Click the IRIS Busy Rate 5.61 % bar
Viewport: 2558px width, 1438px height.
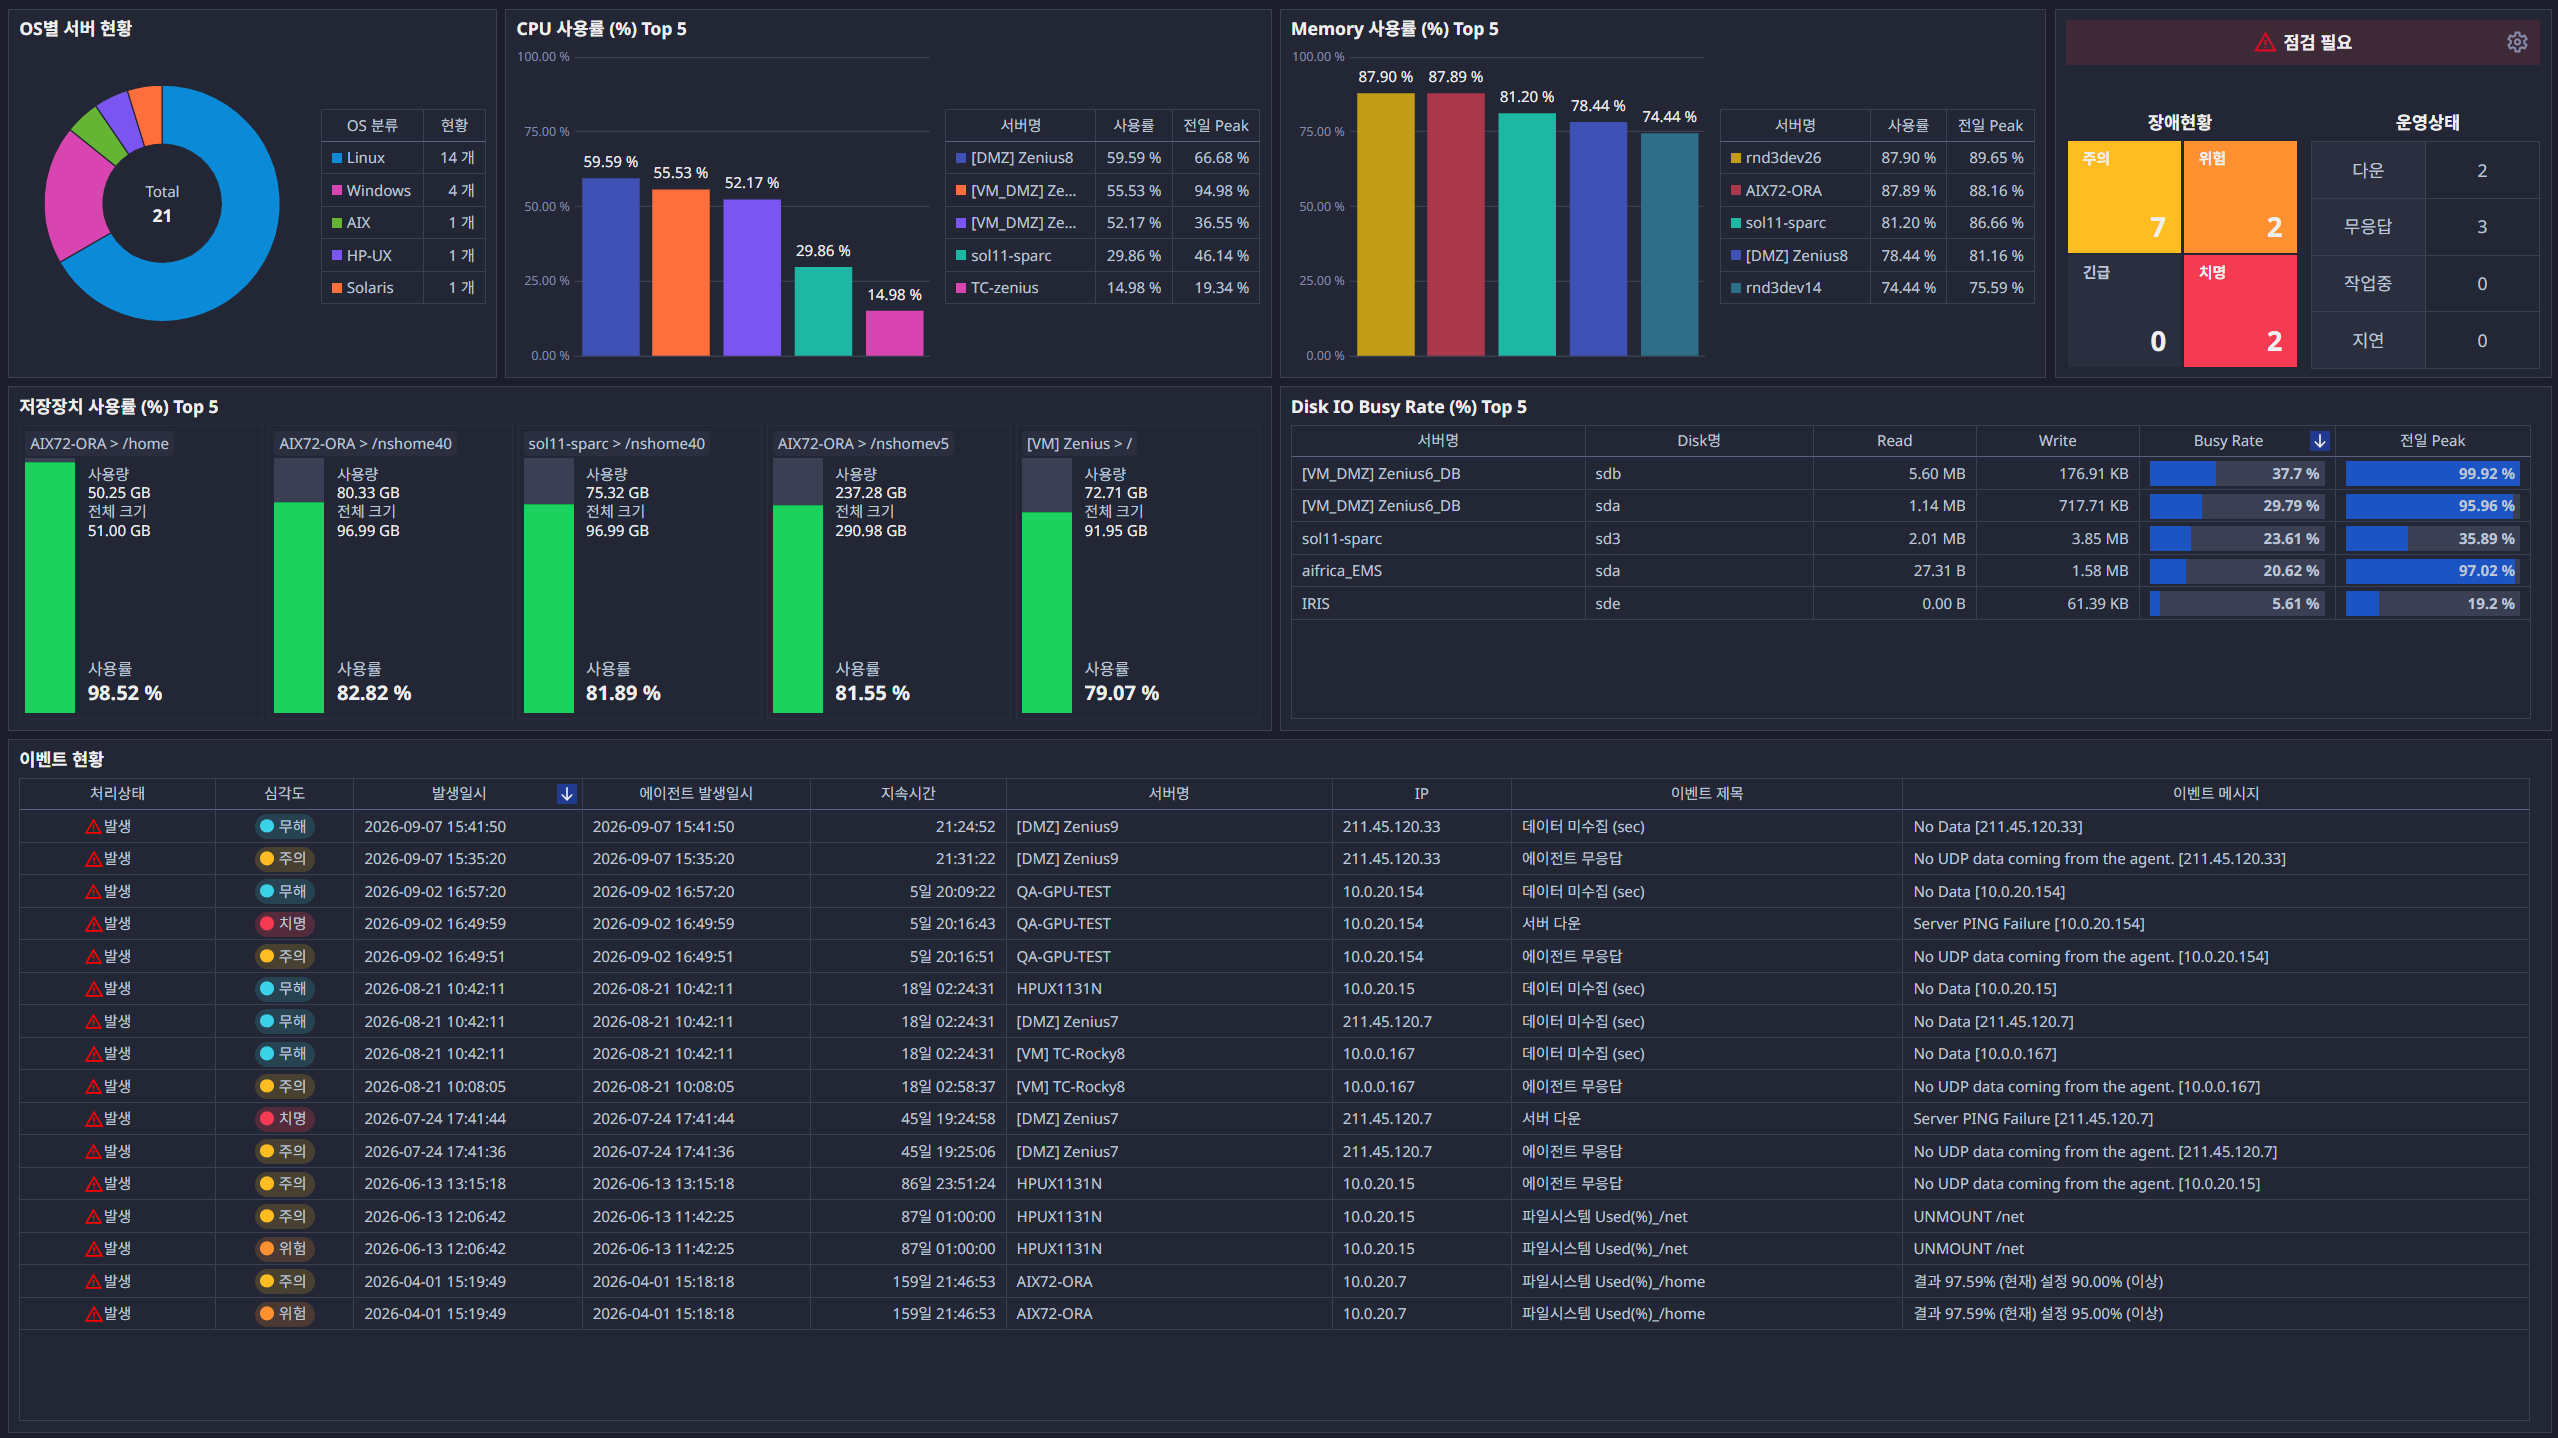[2236, 604]
